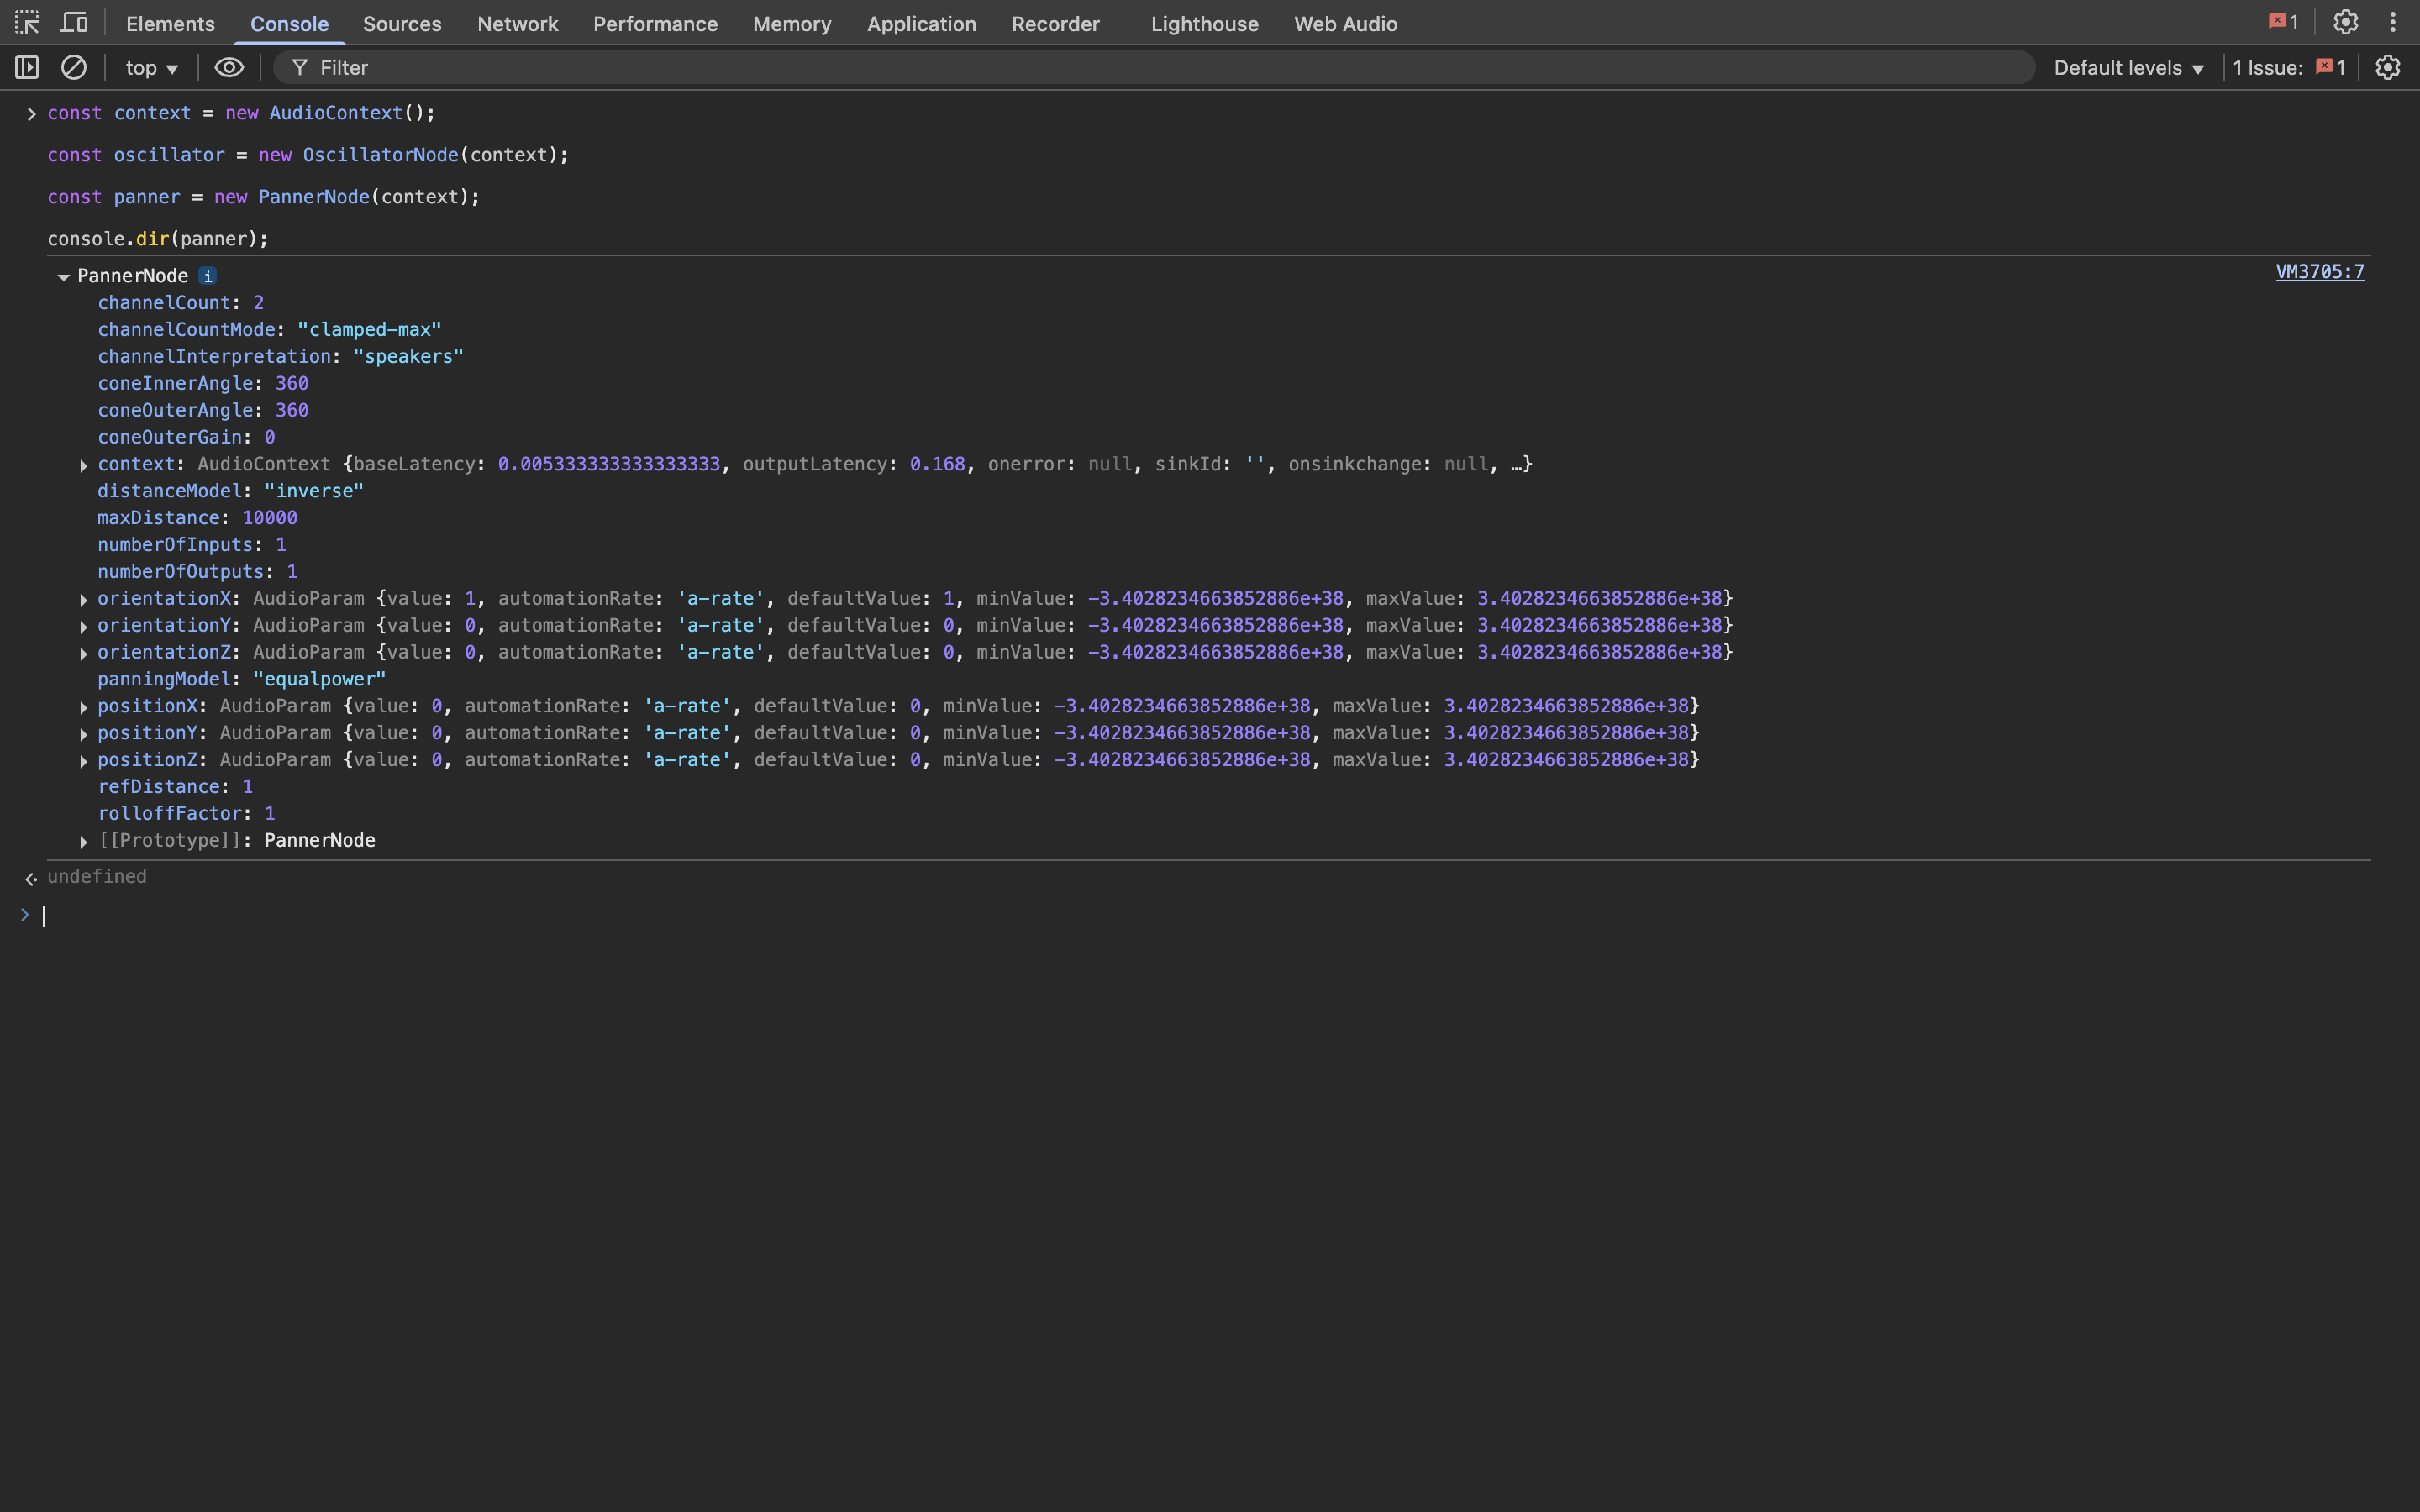Image resolution: width=2420 pixels, height=1512 pixels.
Task: Select the channelInterpretation "speakers" row
Action: [280, 356]
